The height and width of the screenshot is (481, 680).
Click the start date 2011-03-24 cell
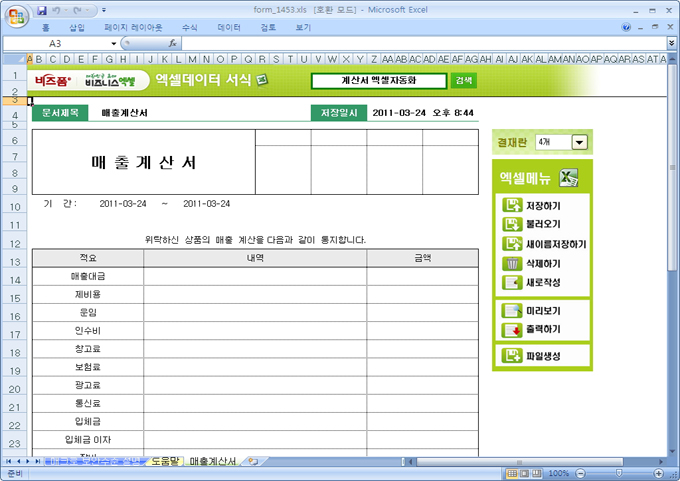pyautogui.click(x=123, y=204)
